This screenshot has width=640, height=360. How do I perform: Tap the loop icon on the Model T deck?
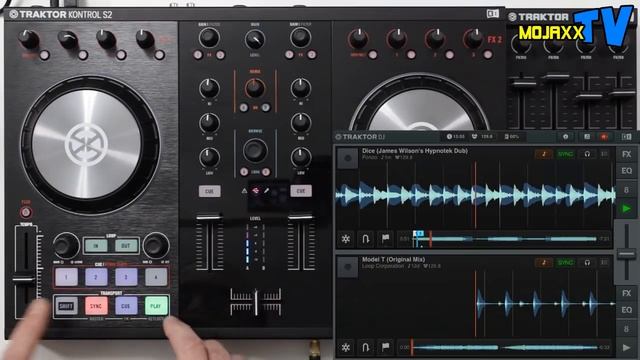[x=366, y=348]
